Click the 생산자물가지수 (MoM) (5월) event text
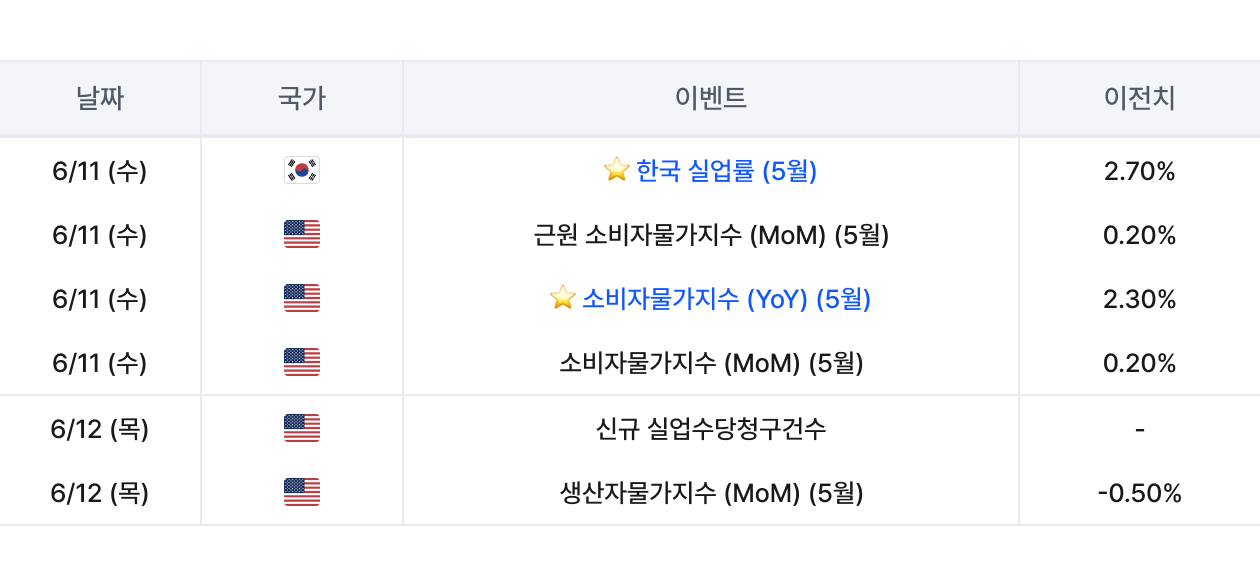 [711, 493]
